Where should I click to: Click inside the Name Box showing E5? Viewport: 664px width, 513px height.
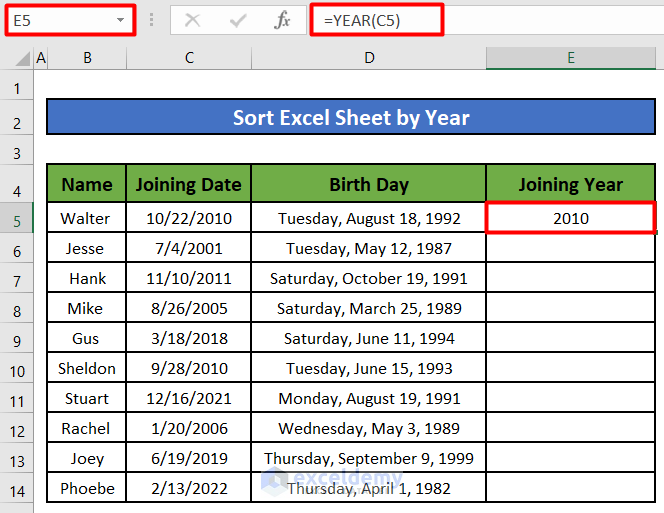coord(60,20)
